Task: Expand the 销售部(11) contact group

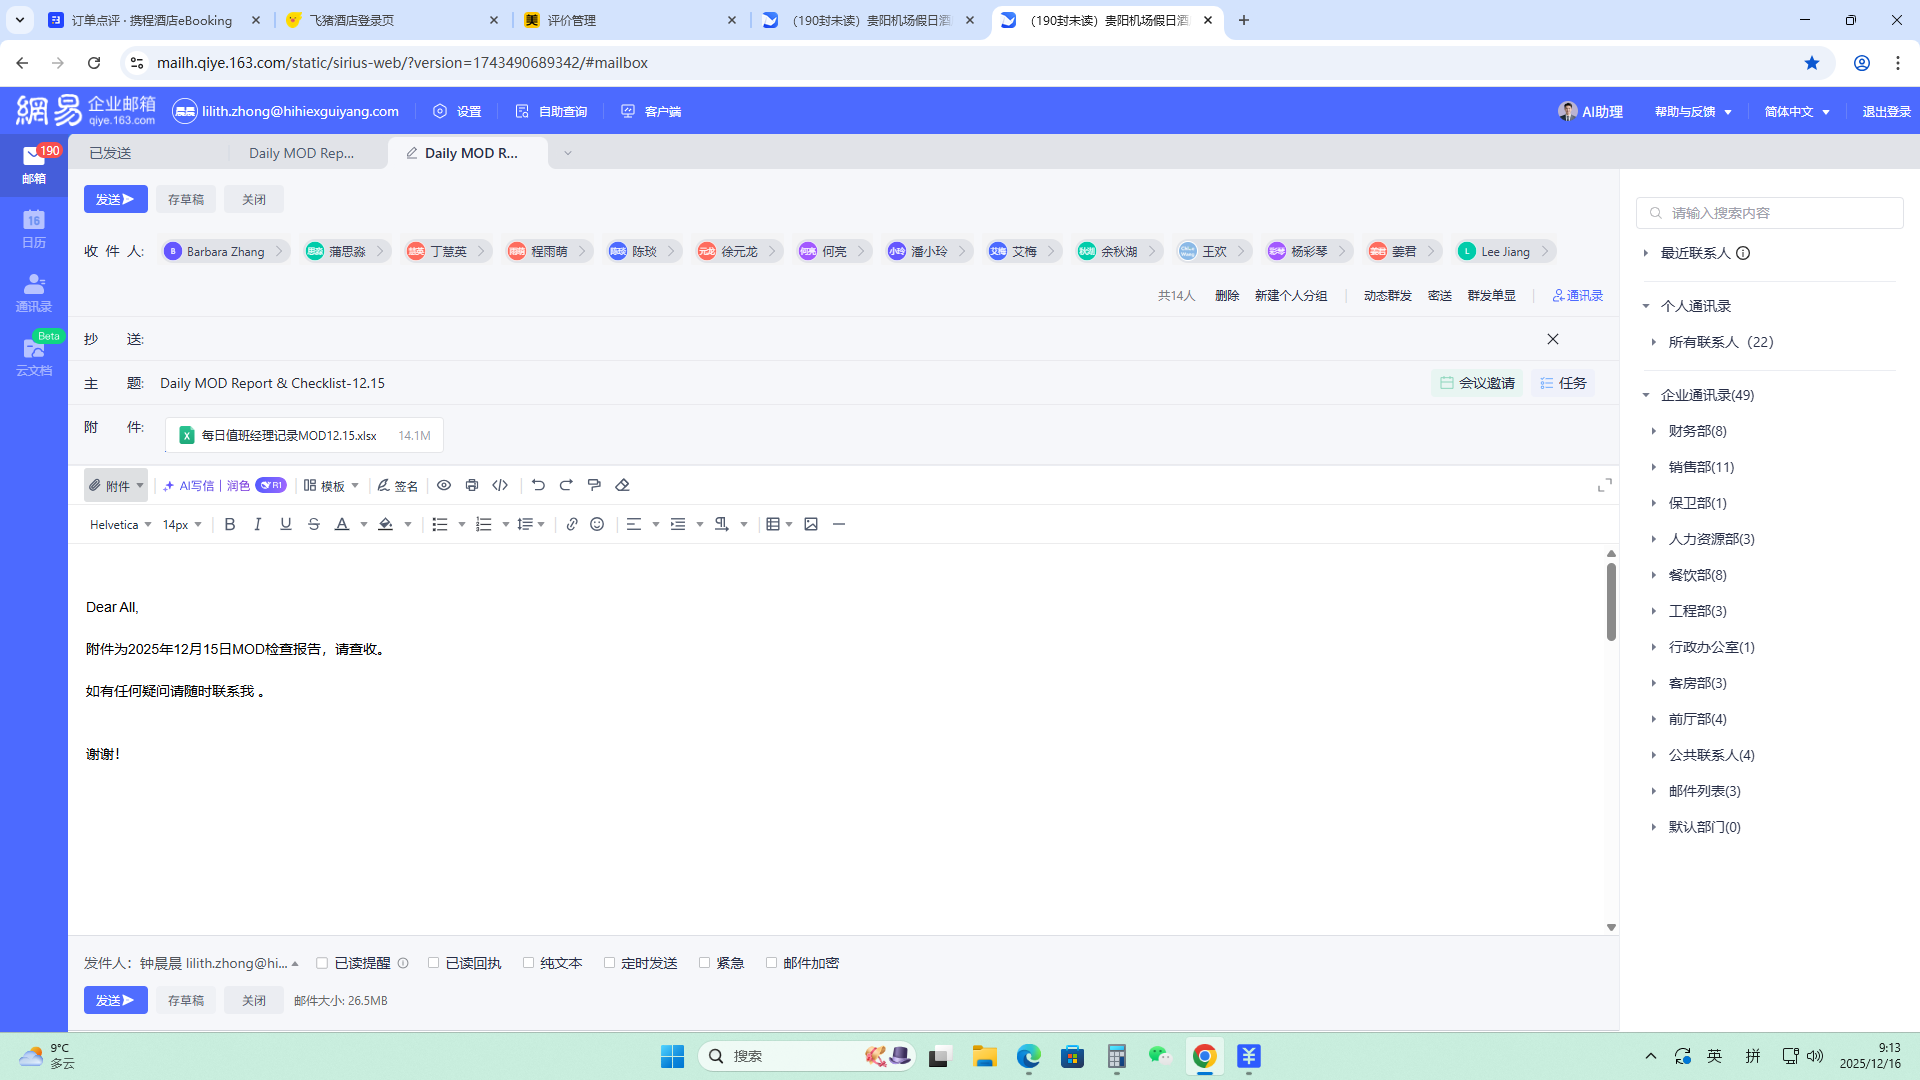Action: [x=1700, y=467]
